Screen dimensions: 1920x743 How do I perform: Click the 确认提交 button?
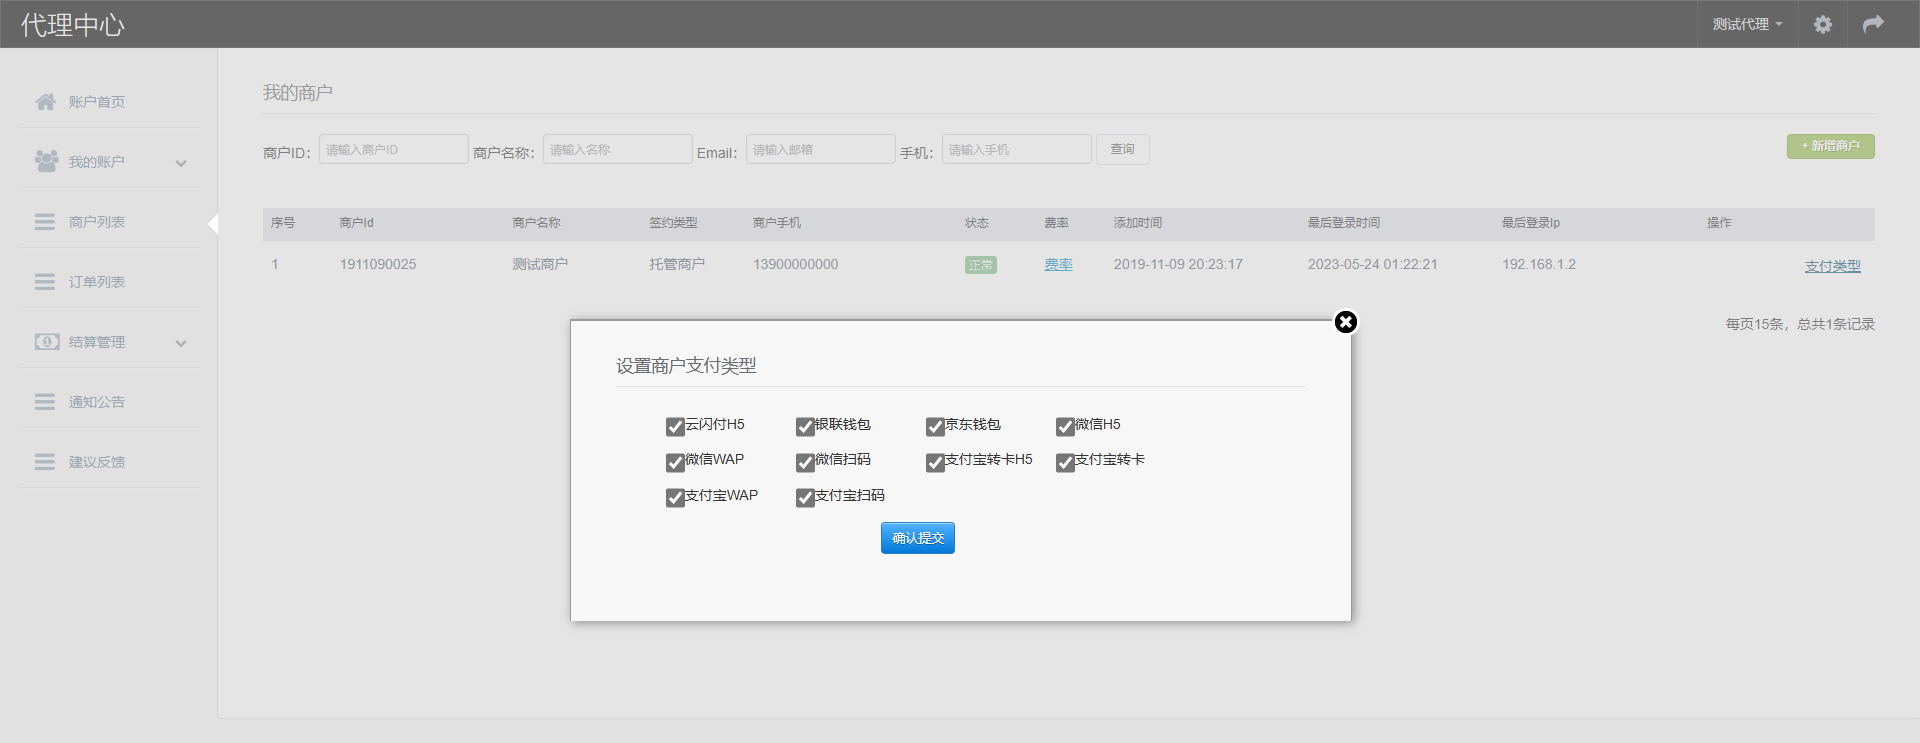(x=917, y=538)
